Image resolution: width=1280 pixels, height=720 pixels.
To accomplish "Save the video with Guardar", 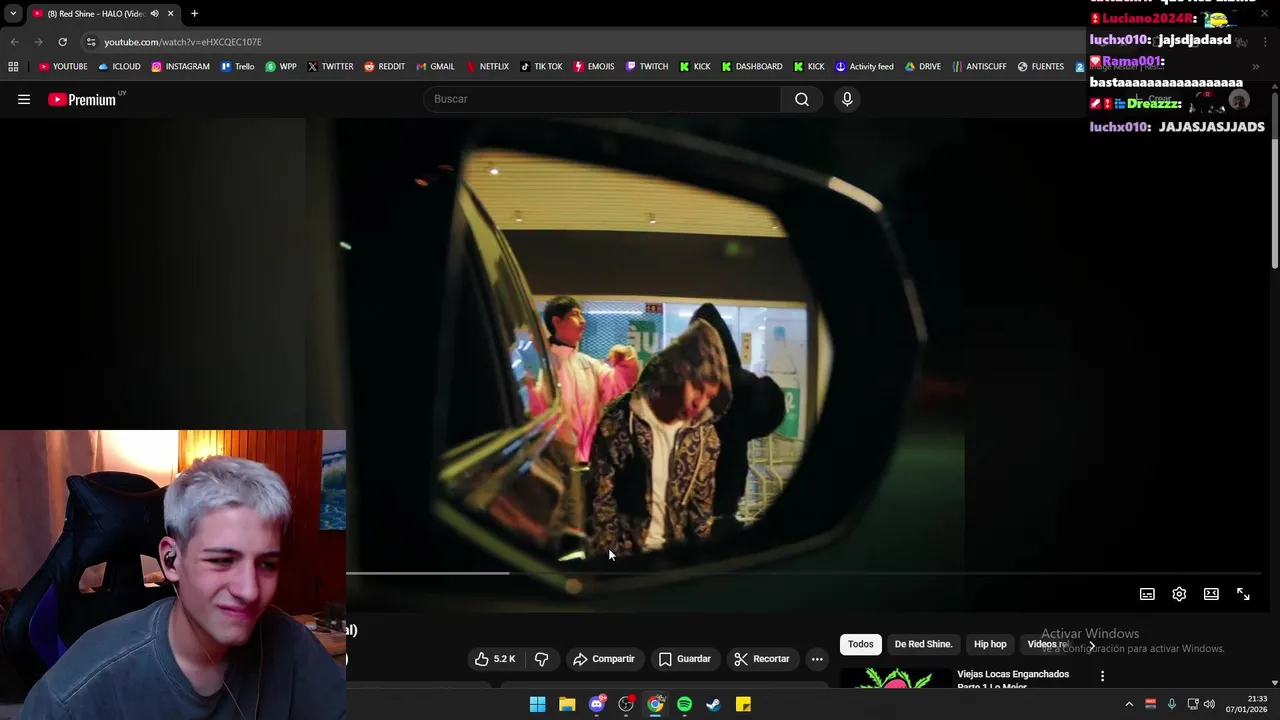I will coord(685,659).
